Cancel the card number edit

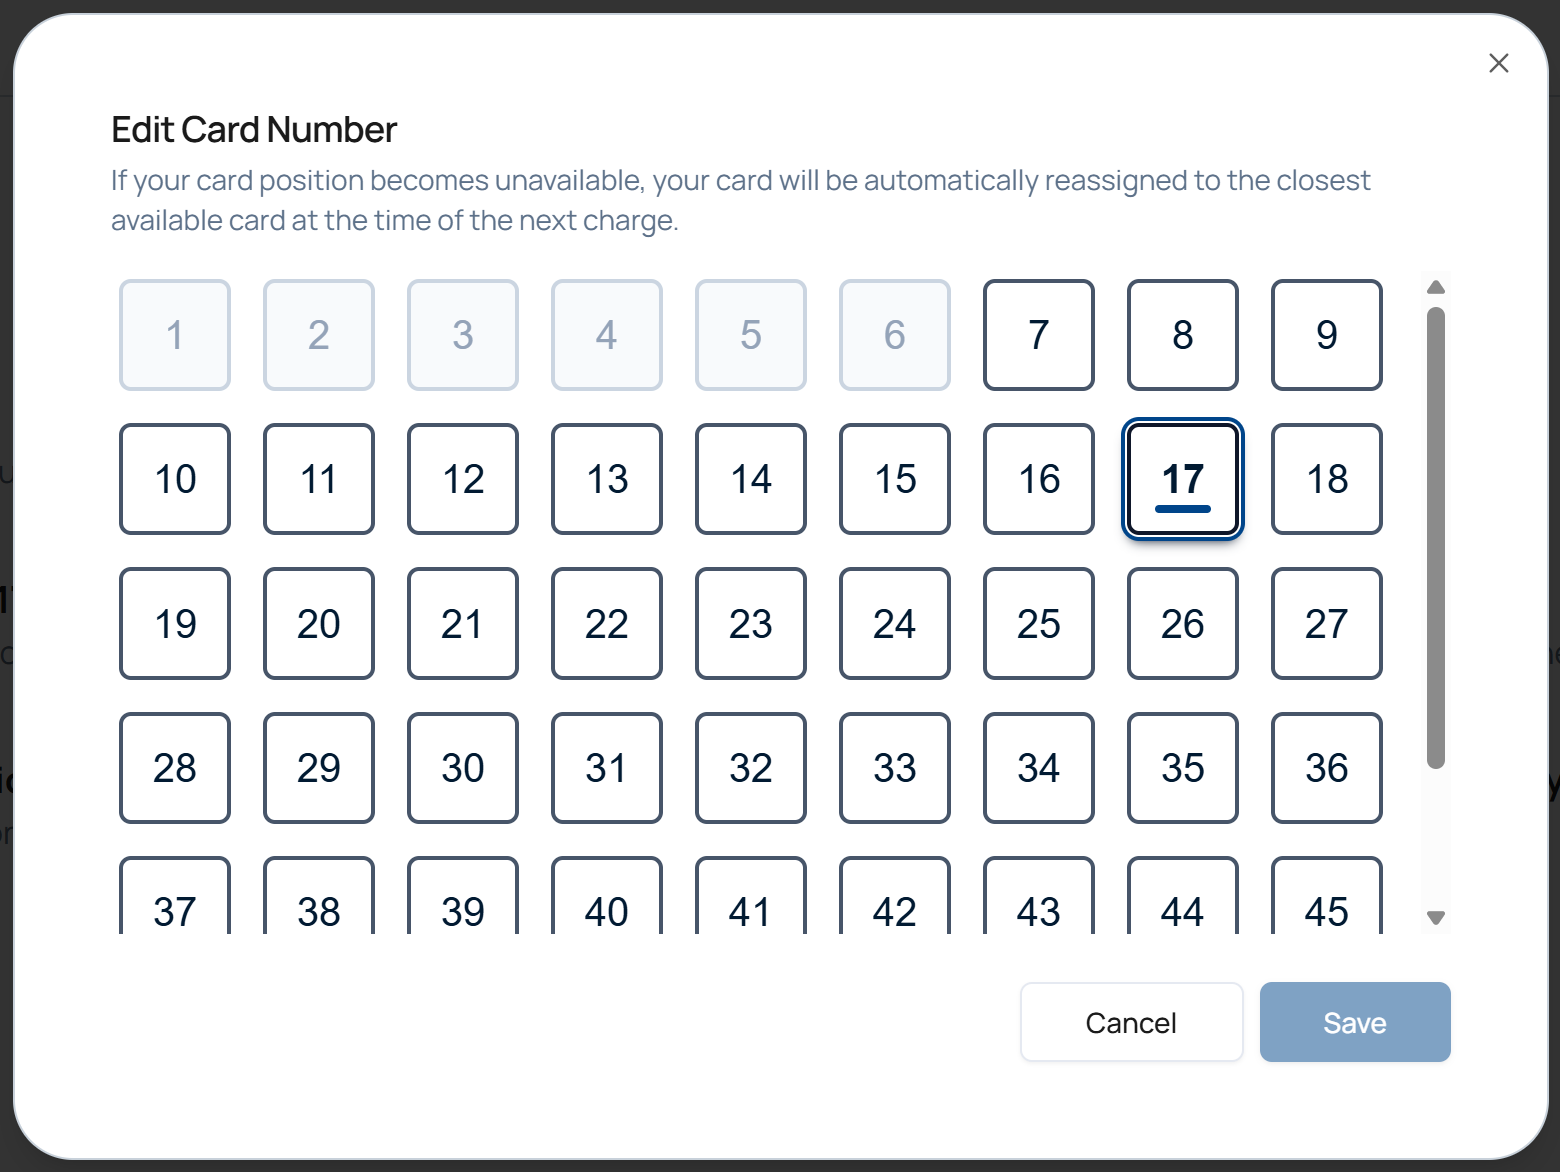pyautogui.click(x=1131, y=1022)
